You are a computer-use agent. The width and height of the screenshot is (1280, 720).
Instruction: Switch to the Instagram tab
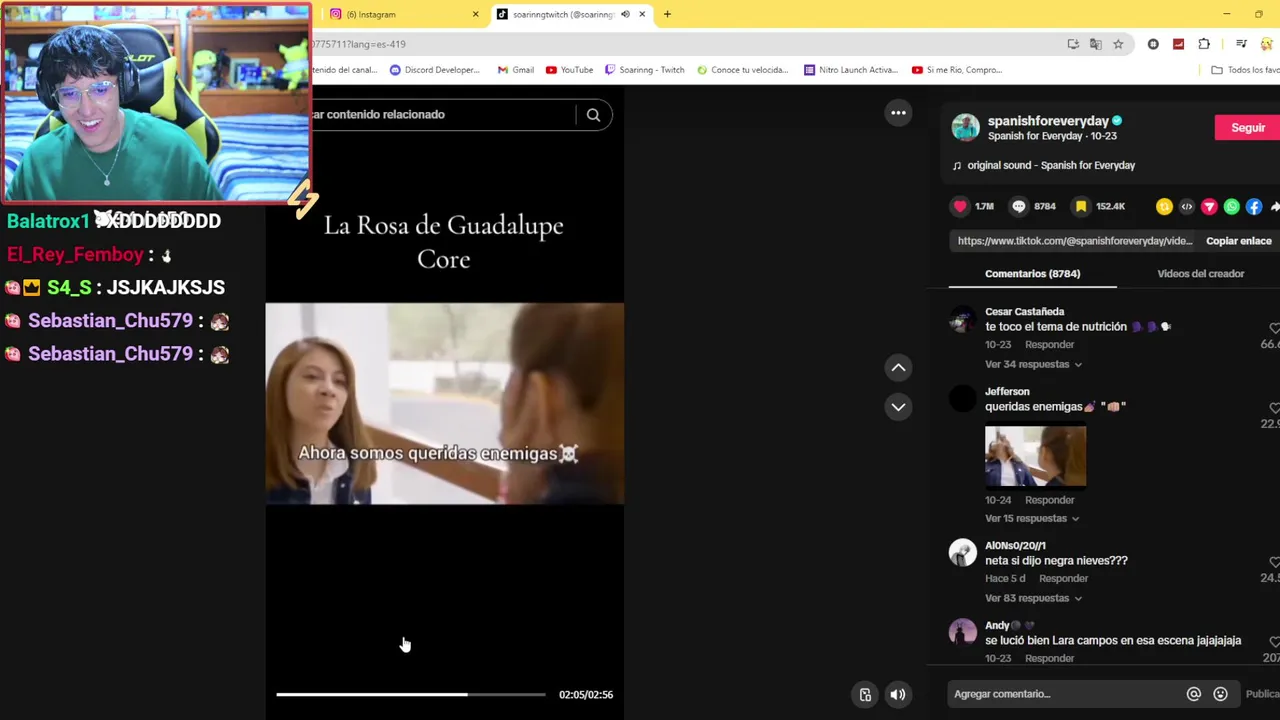[x=402, y=14]
